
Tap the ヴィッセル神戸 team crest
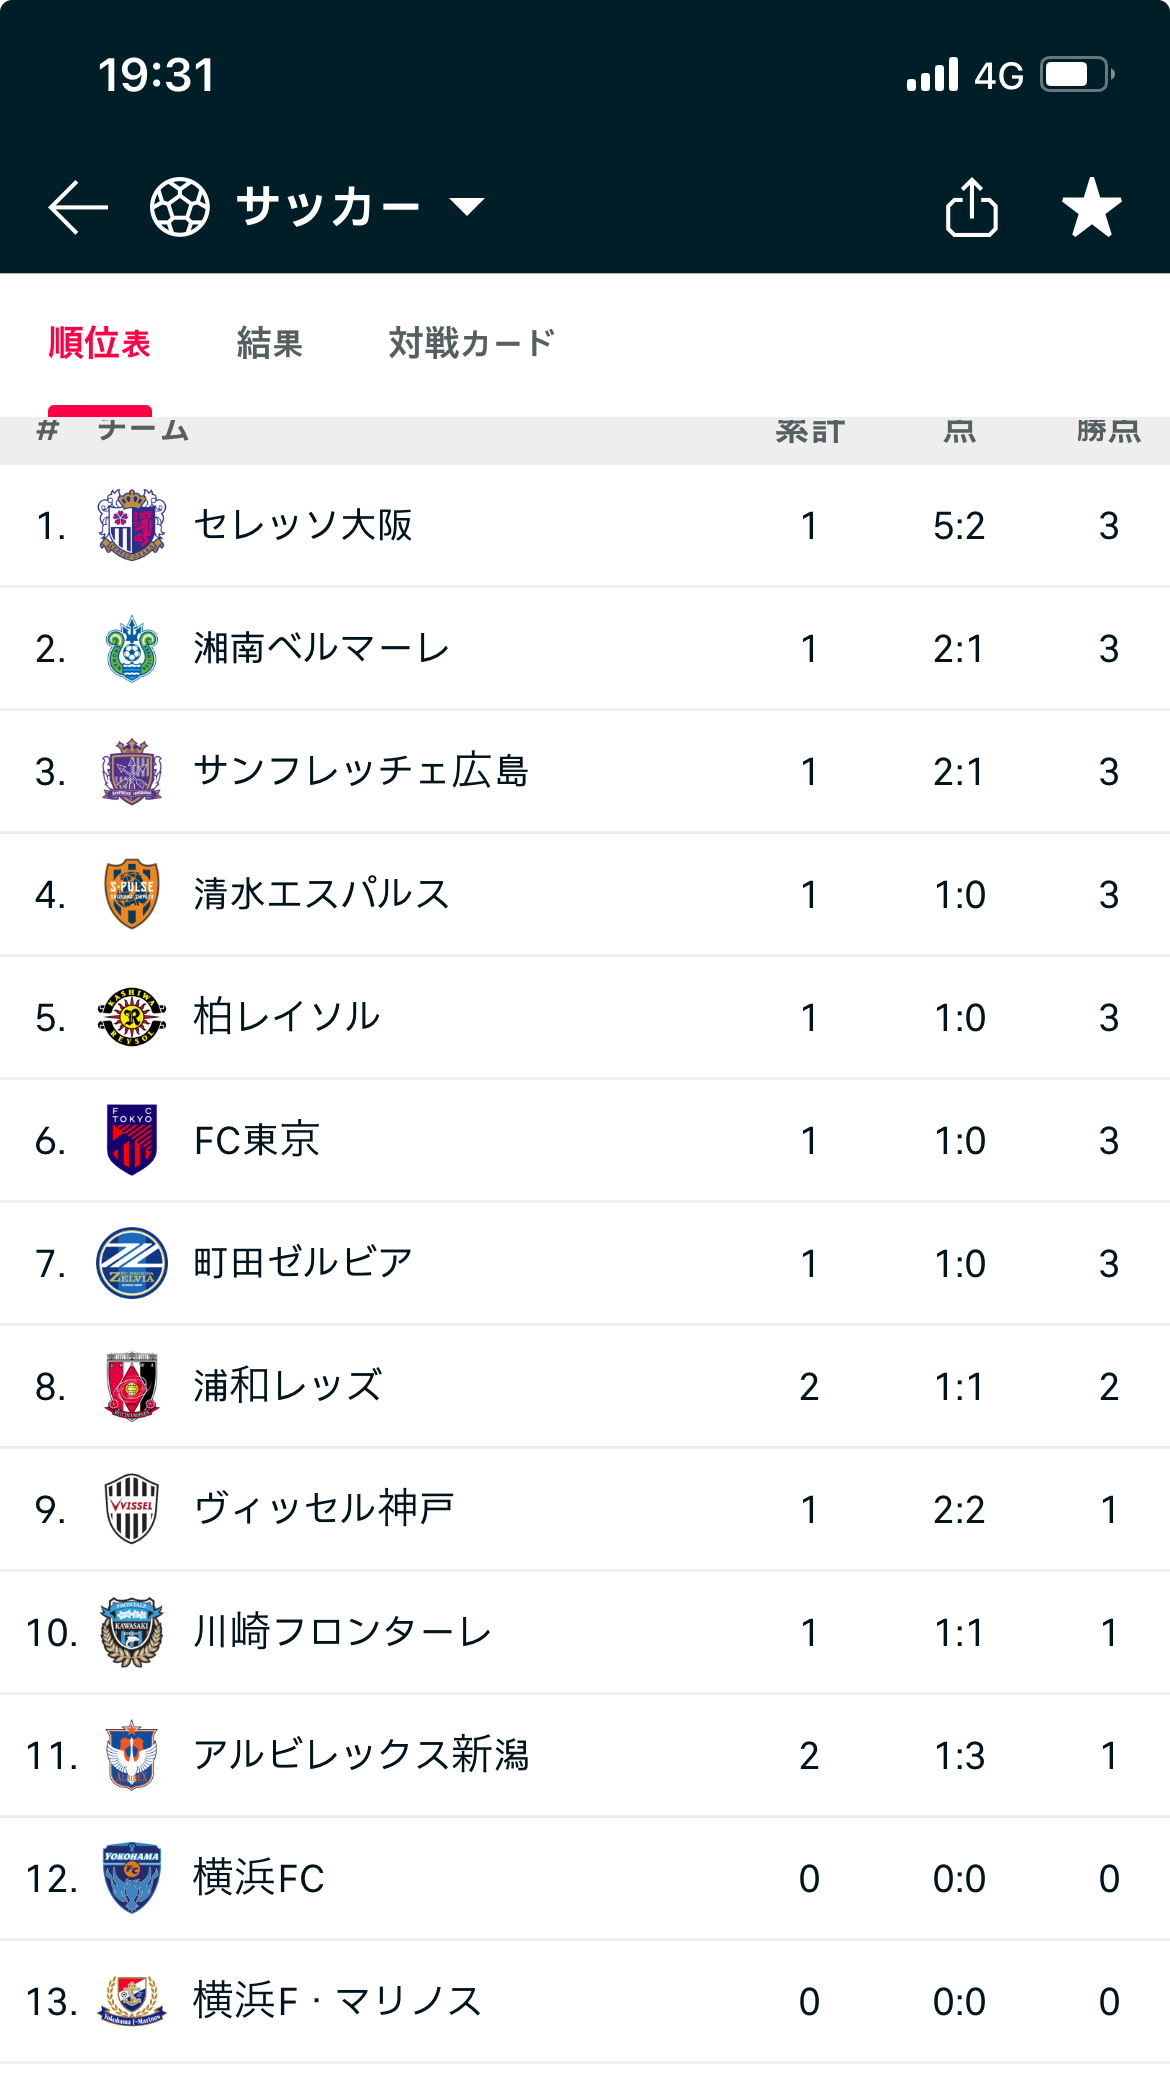[x=132, y=1509]
